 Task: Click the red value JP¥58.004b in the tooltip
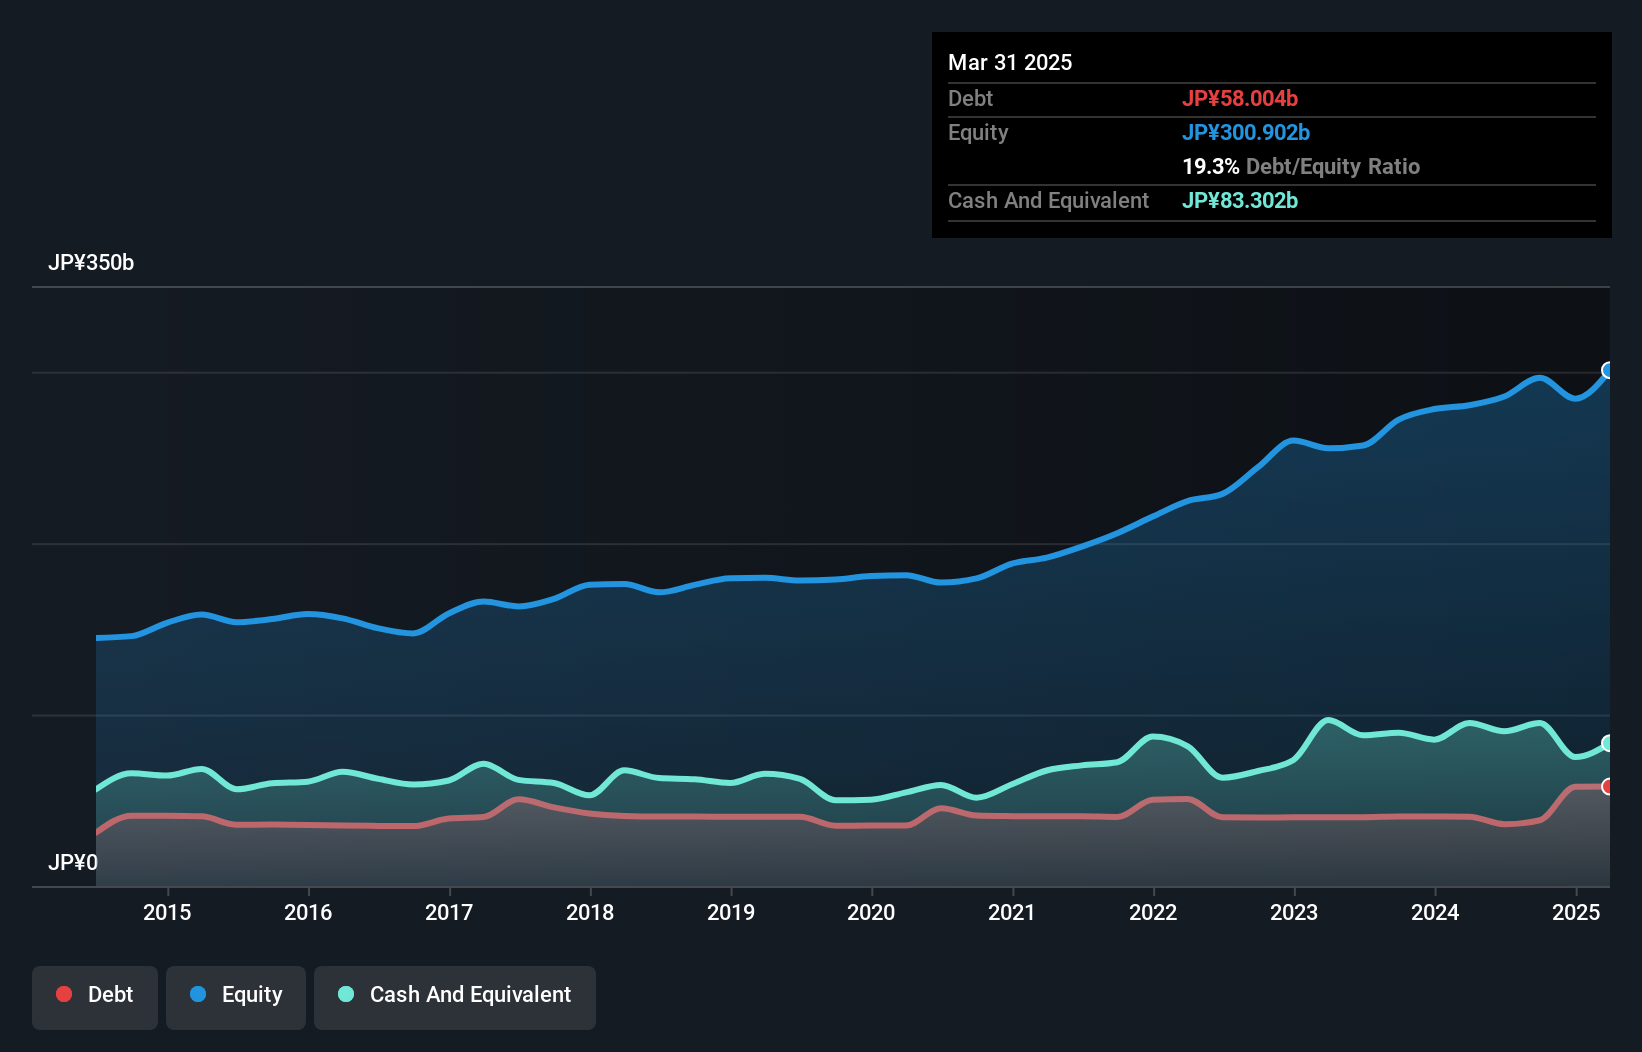pos(1240,98)
